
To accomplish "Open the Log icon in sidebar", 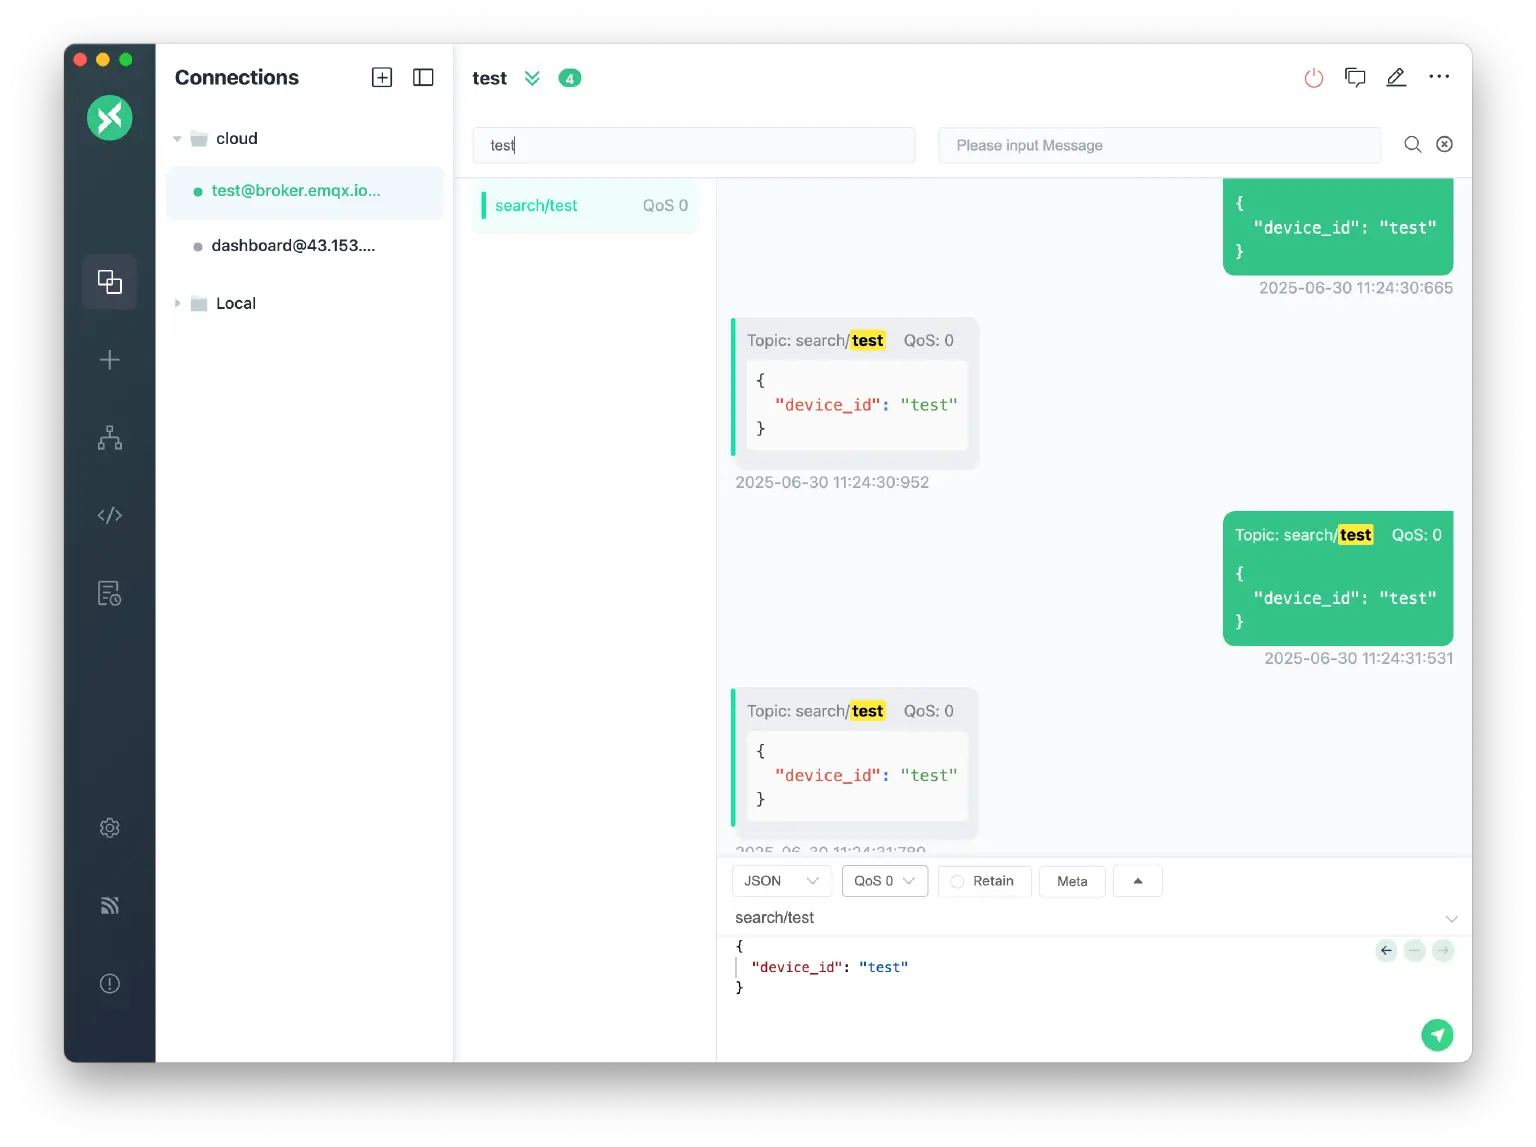I will pos(110,594).
